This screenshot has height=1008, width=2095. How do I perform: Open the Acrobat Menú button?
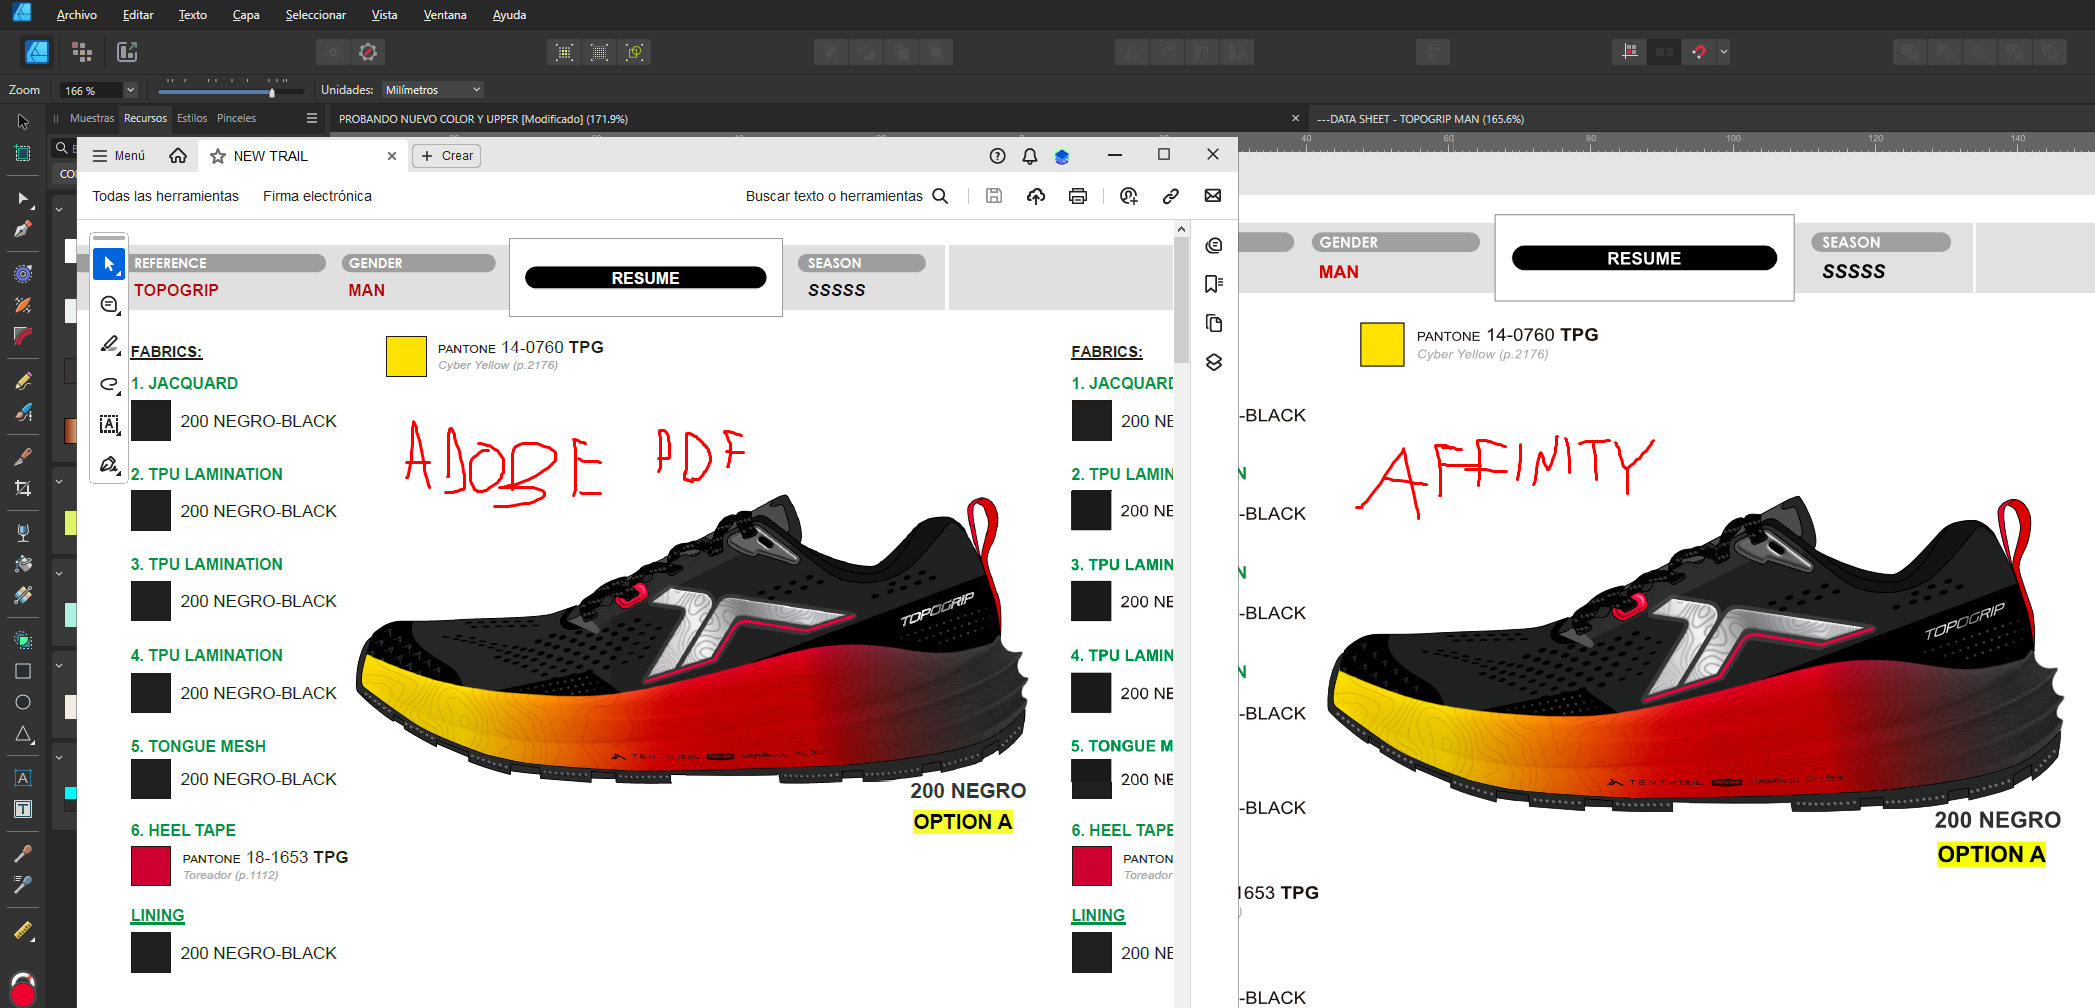coord(119,156)
